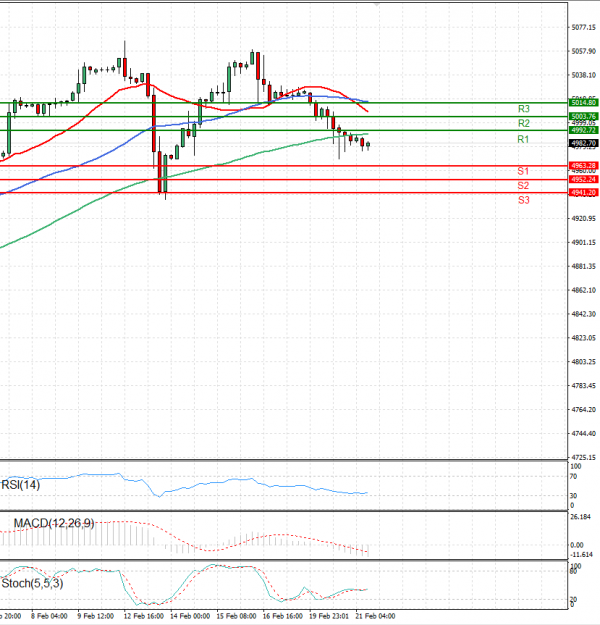Viewport: 600px width, 625px height.
Task: Click the 4901.15 price axis value
Action: click(x=584, y=242)
